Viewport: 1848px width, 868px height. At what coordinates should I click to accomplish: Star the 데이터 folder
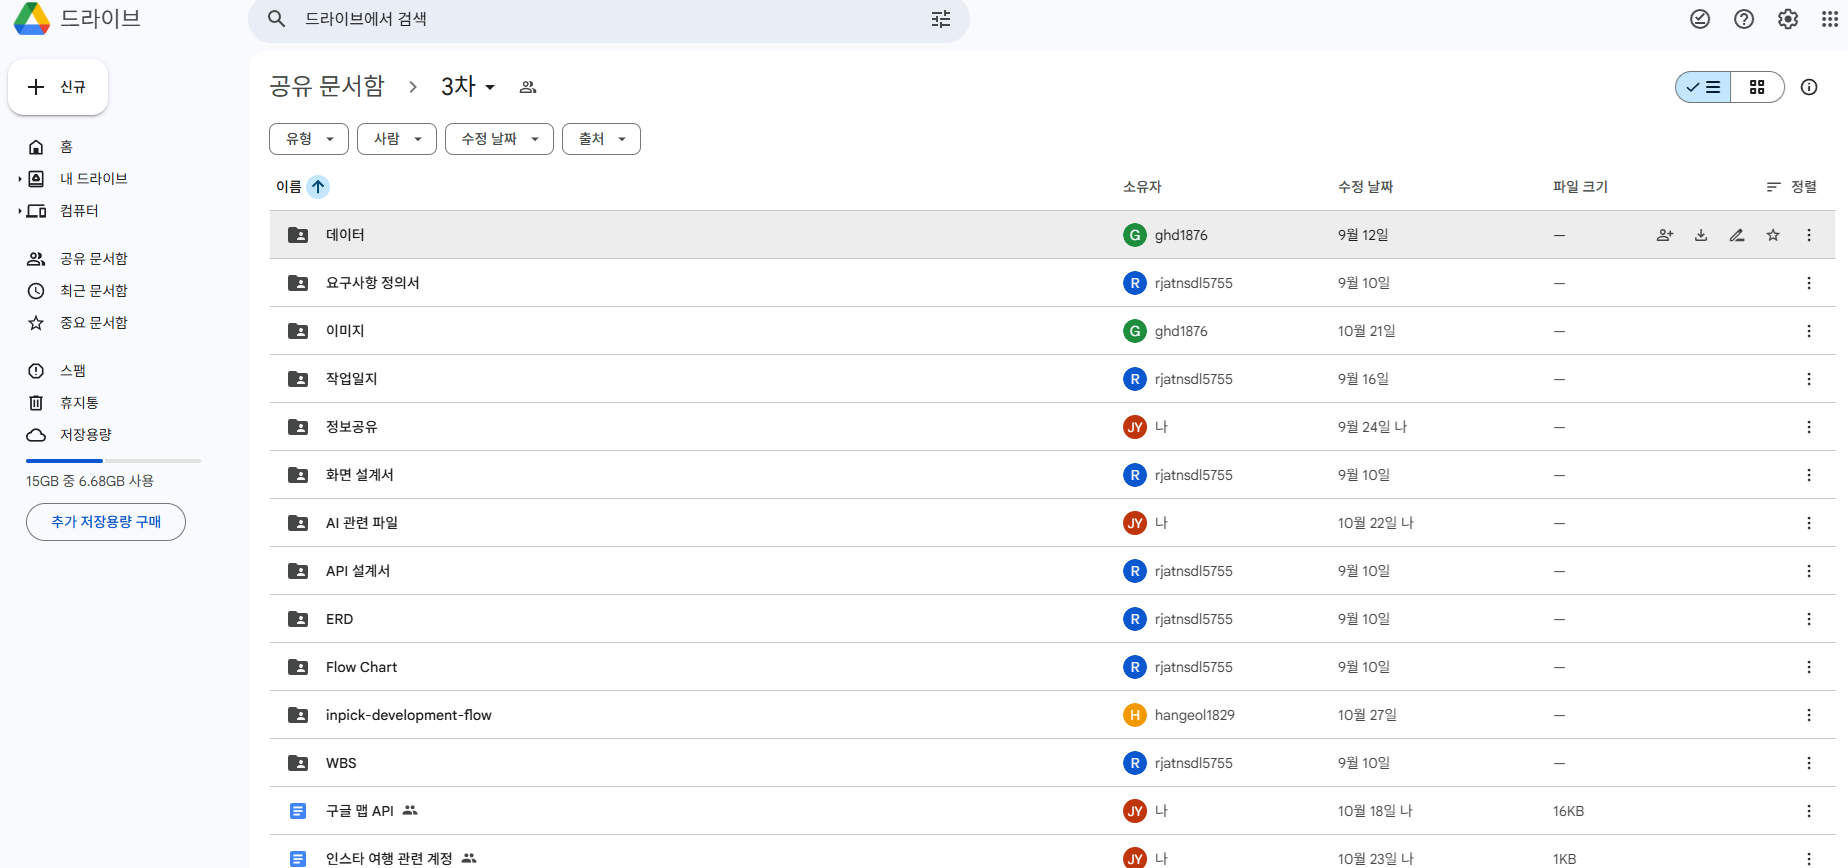[x=1773, y=235]
